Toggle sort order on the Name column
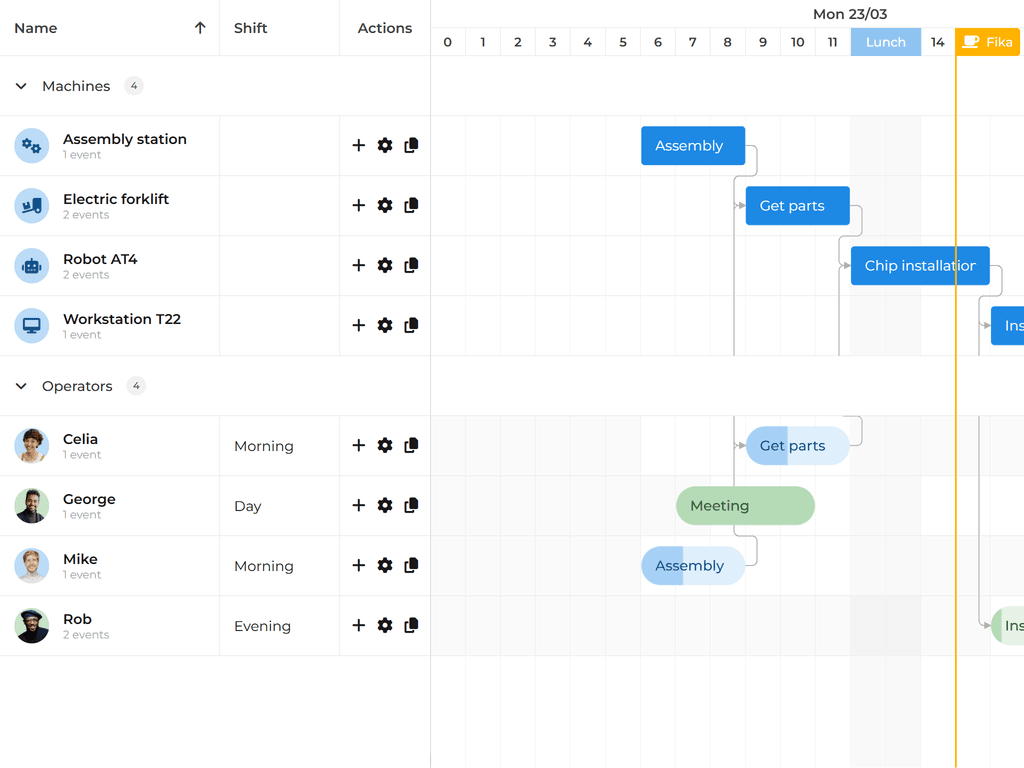 (x=200, y=28)
